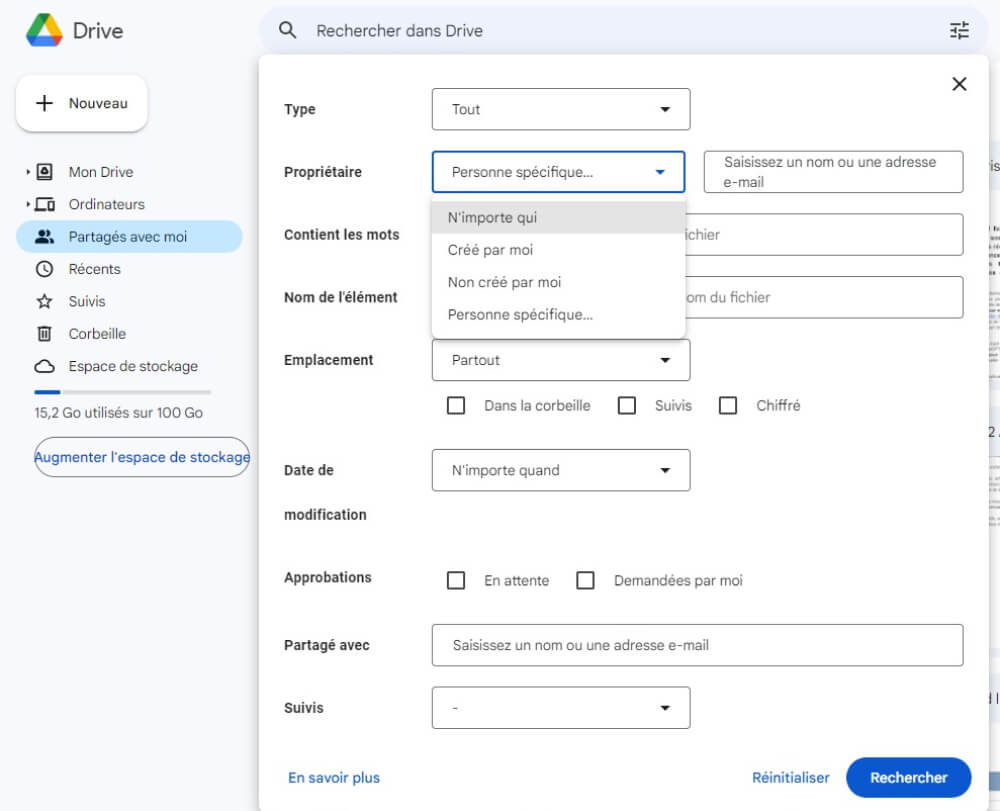Choose N'importe qui in the owner menu

pyautogui.click(x=492, y=217)
